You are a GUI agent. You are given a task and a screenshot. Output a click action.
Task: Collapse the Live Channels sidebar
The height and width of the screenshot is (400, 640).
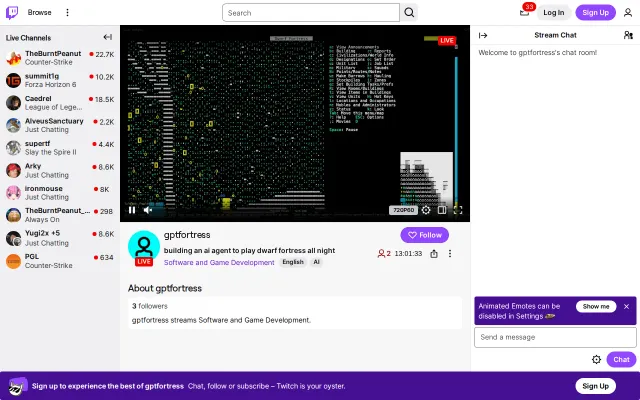click(107, 37)
